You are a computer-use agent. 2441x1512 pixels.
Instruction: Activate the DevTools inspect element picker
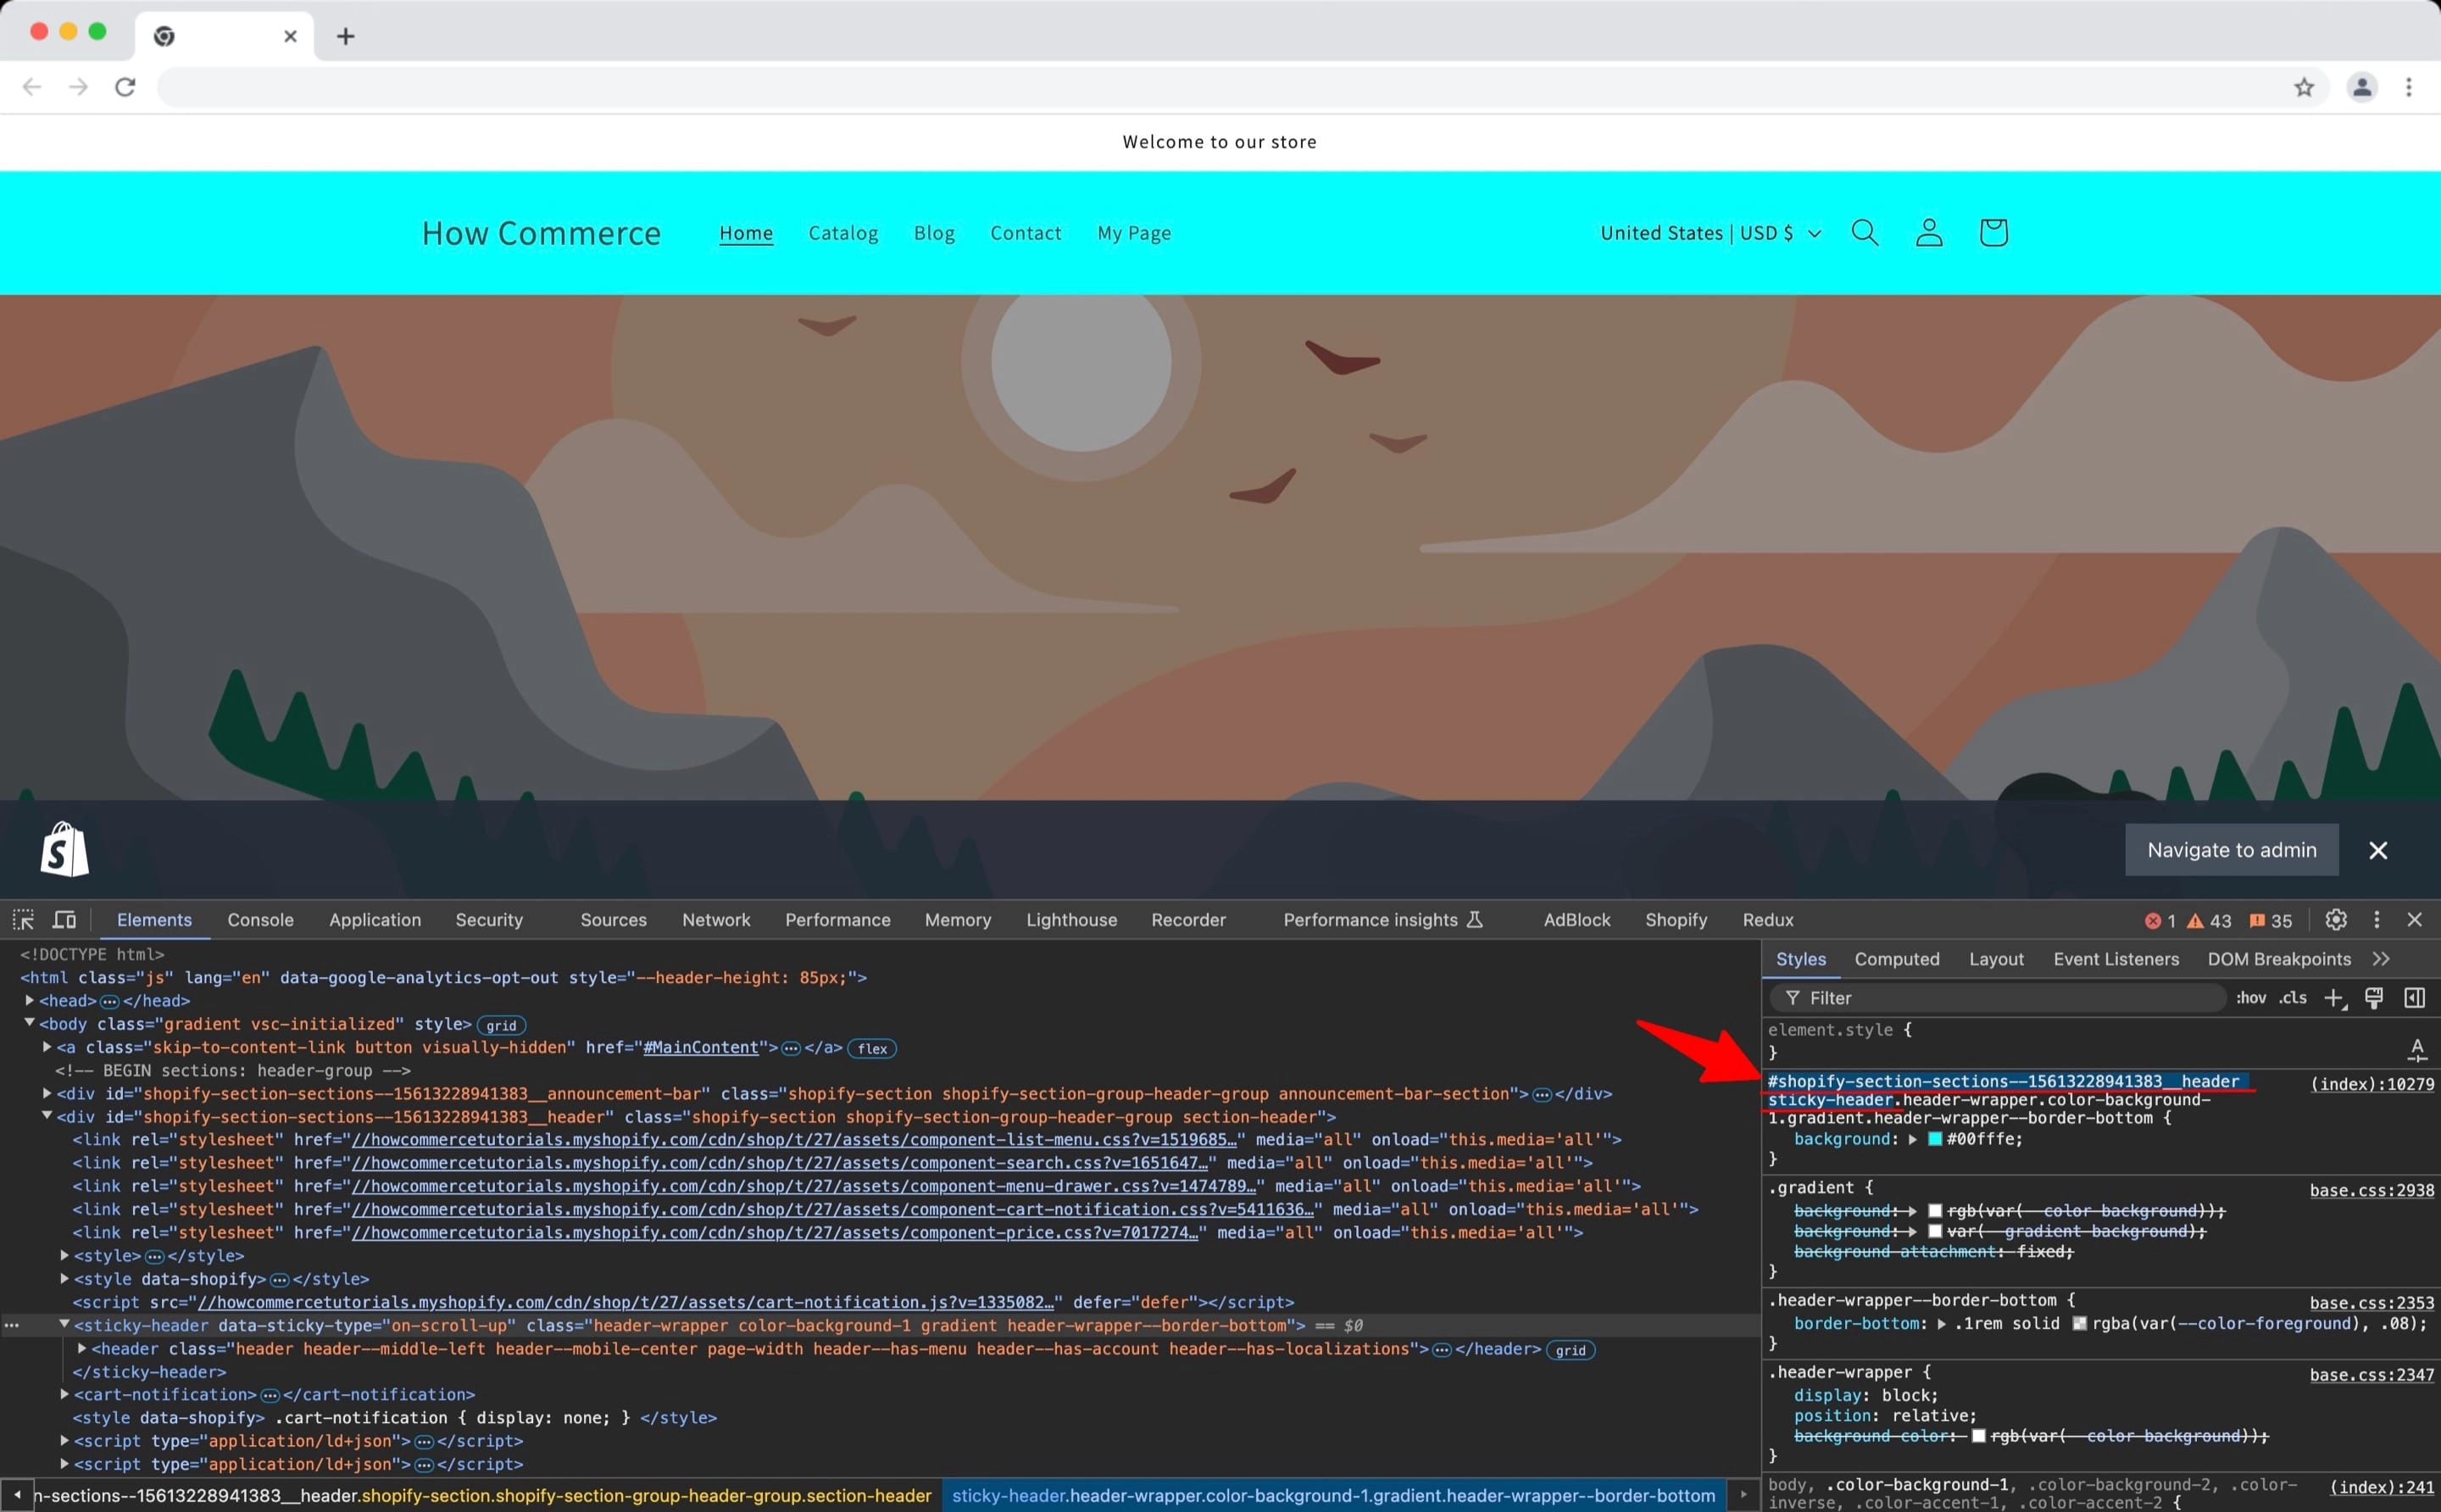coord(23,919)
